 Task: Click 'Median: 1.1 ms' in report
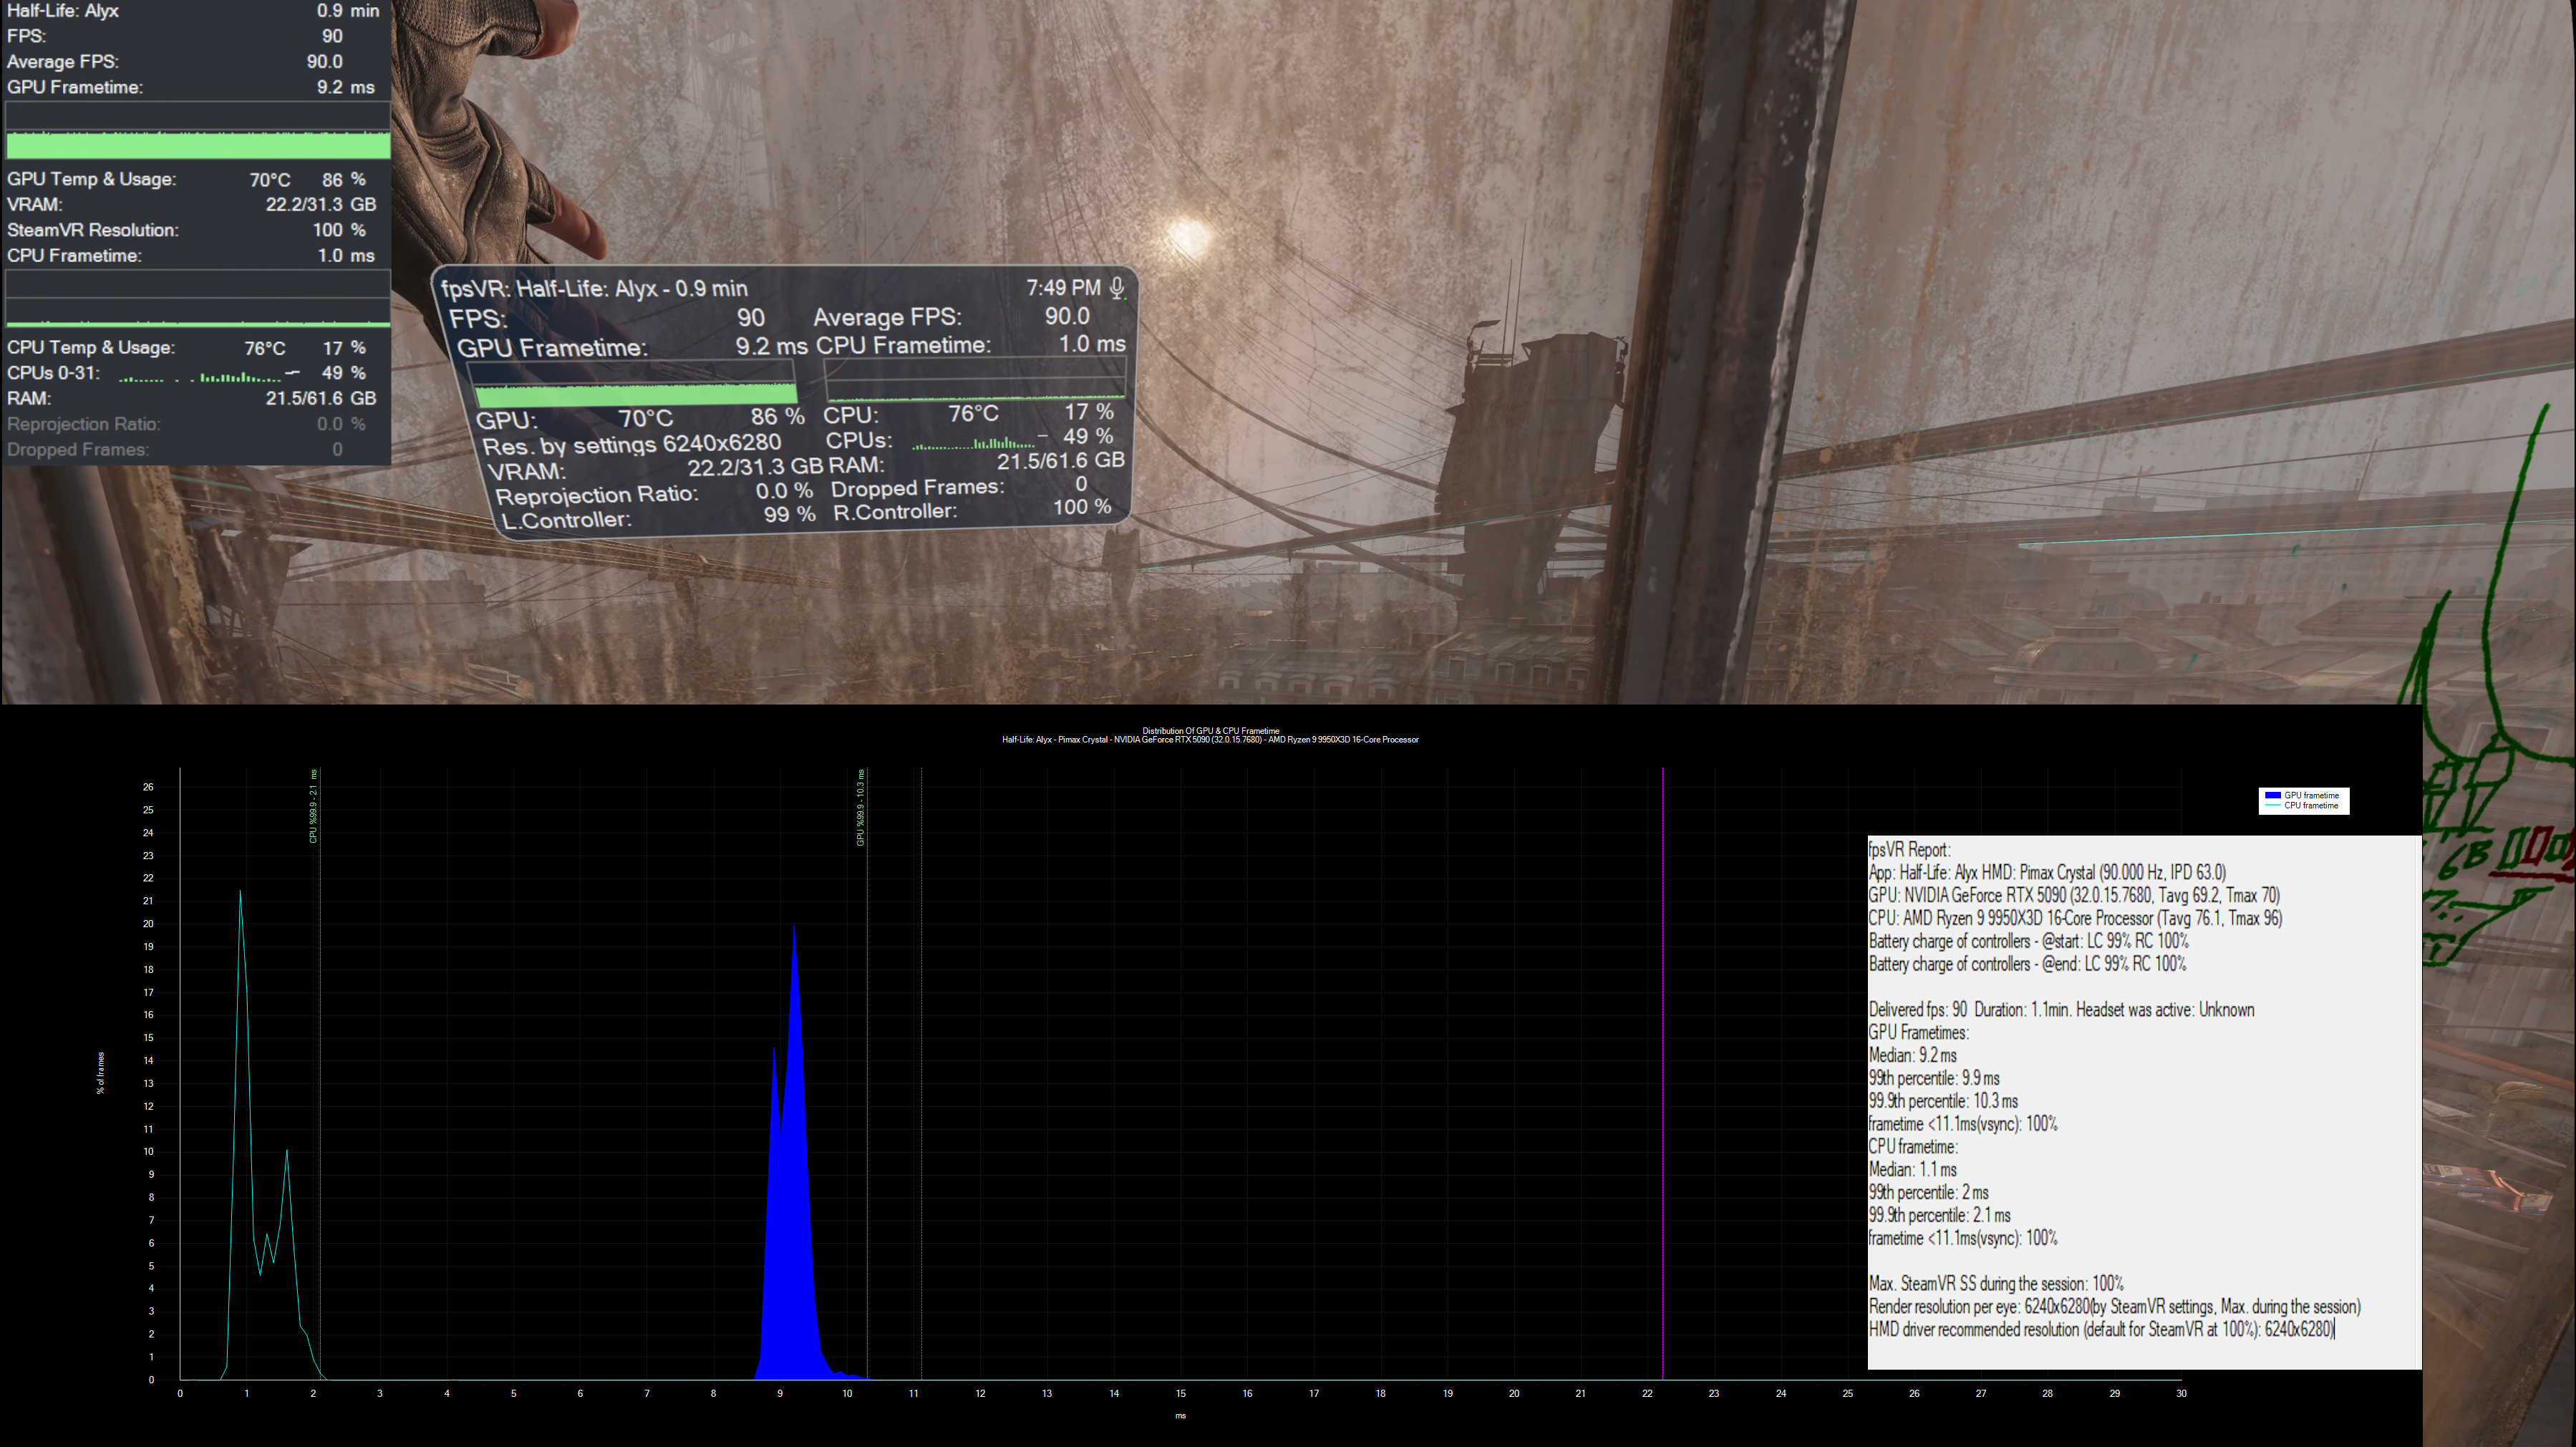[1912, 1170]
